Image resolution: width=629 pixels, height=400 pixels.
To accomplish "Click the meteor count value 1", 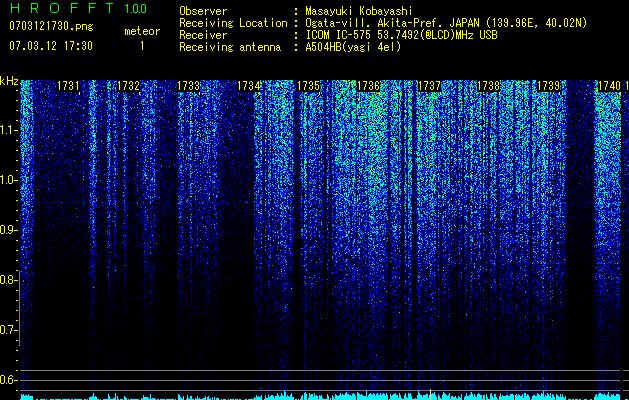I will click(142, 46).
